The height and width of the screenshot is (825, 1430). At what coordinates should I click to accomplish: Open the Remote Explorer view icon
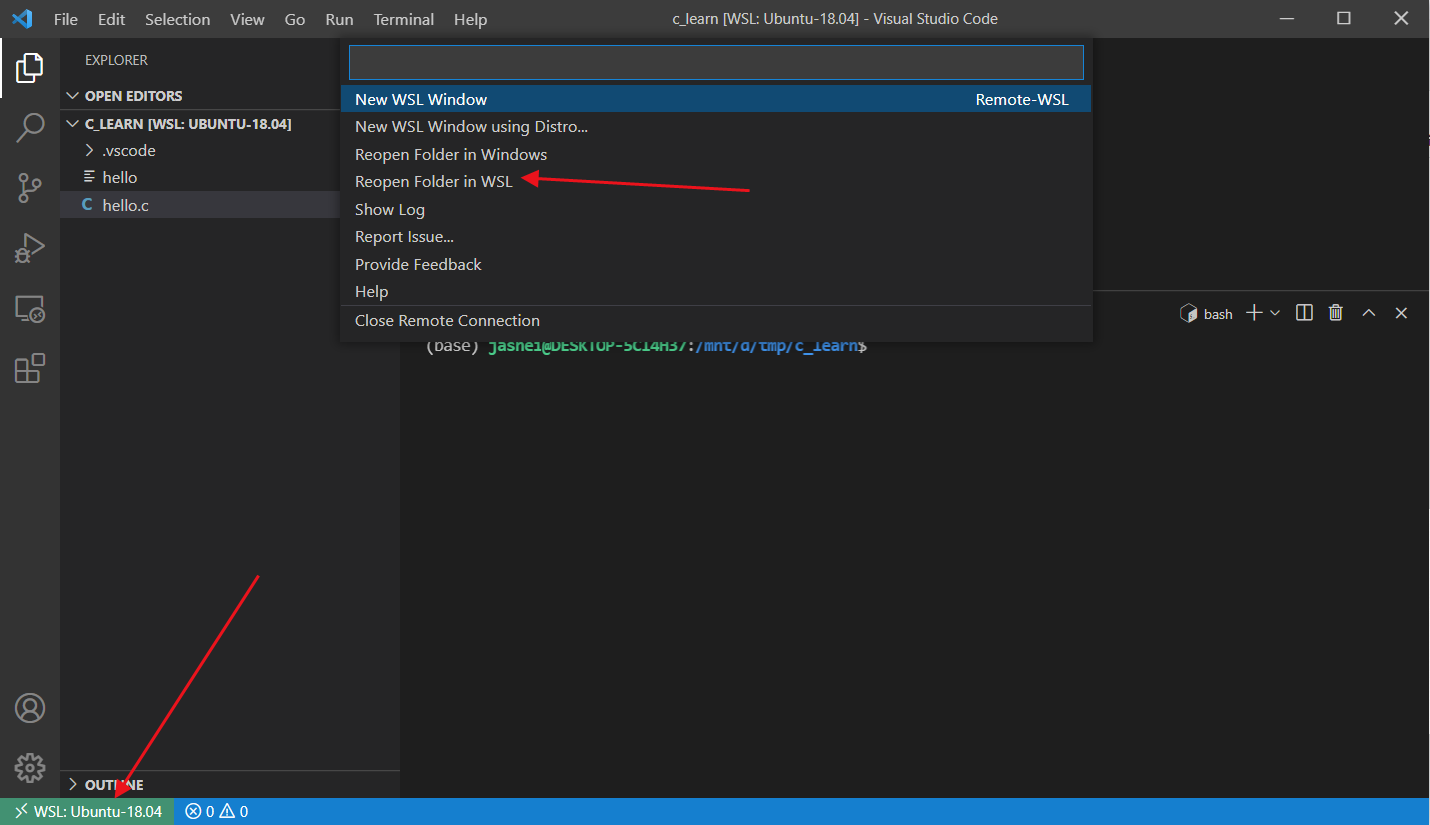tap(30, 308)
